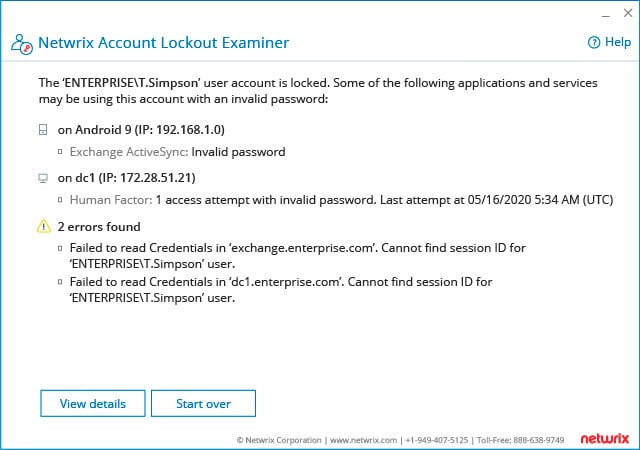
Task: Open Help via question mark icon
Action: click(594, 42)
